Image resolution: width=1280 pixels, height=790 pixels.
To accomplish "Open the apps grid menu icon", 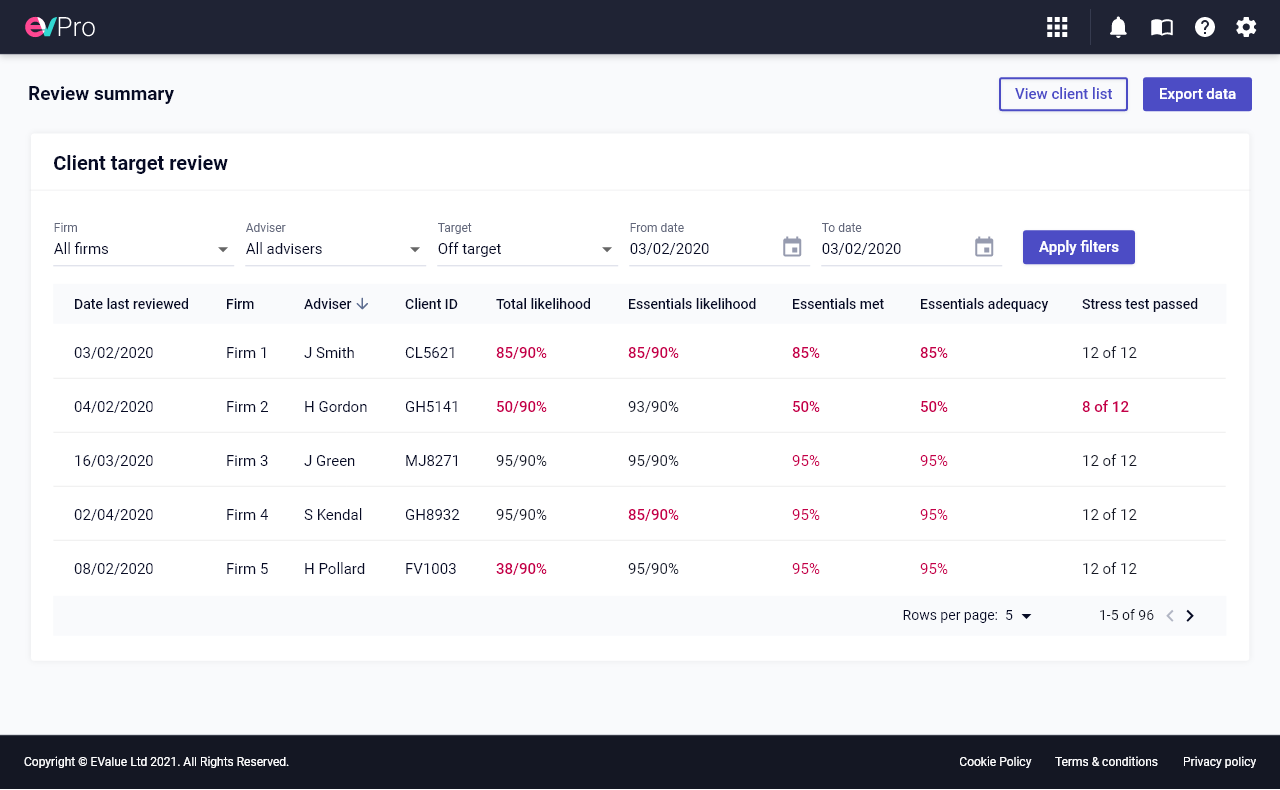I will [x=1057, y=27].
